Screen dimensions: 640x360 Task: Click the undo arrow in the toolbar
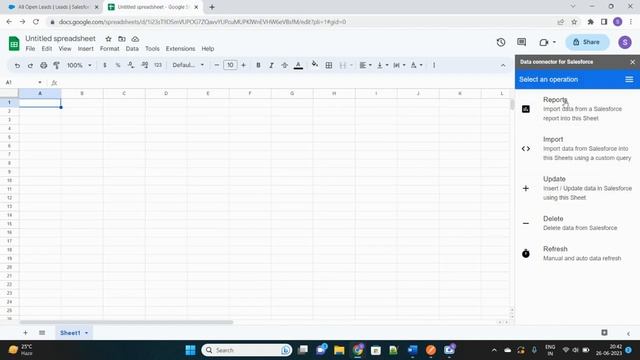click(x=17, y=65)
